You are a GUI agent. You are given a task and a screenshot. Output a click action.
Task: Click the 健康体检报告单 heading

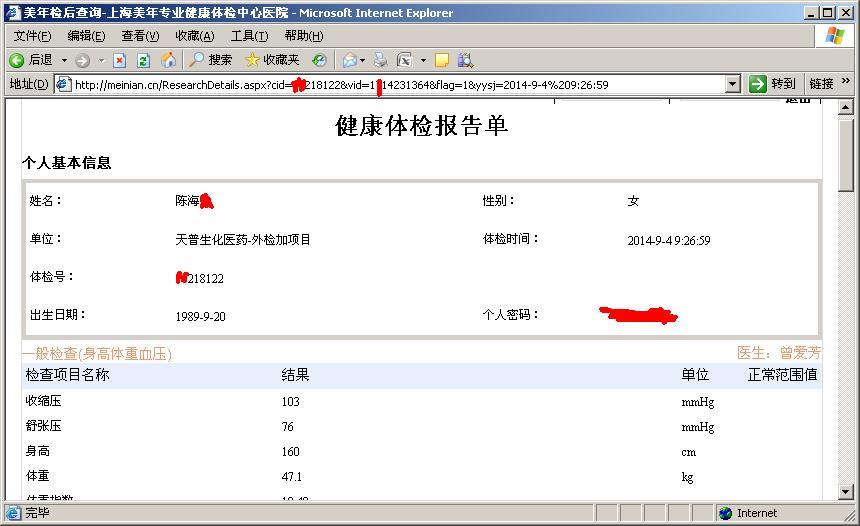[x=421, y=126]
